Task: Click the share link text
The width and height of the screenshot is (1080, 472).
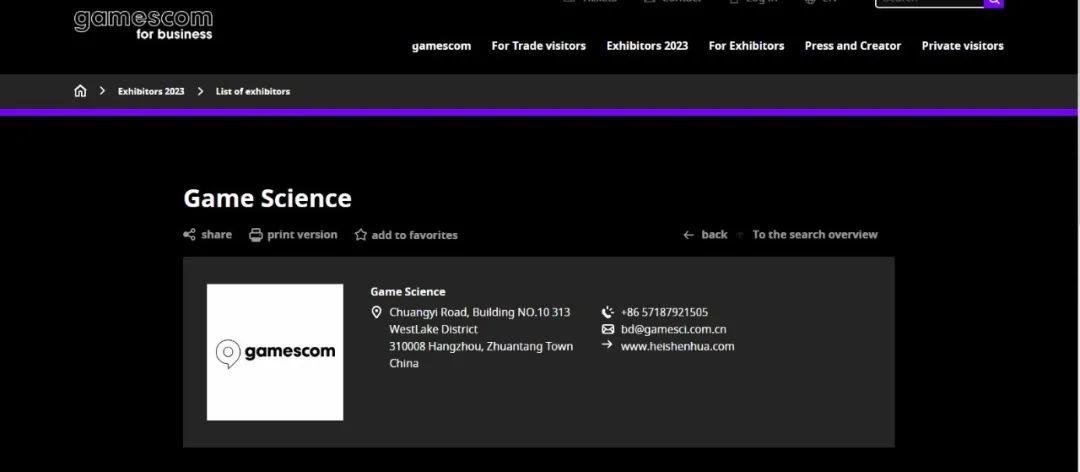Action: 216,235
